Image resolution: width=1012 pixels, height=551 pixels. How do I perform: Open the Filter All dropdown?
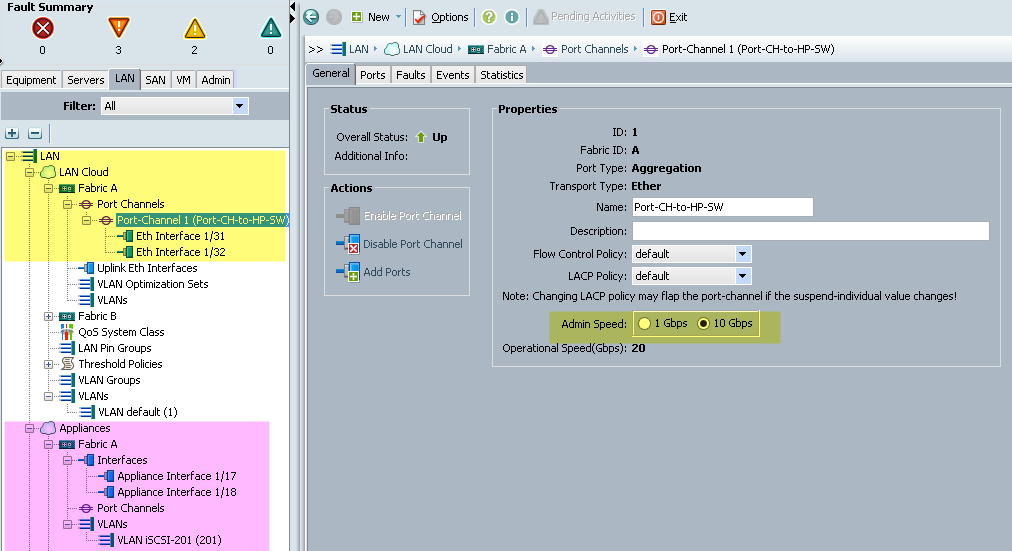pos(239,106)
